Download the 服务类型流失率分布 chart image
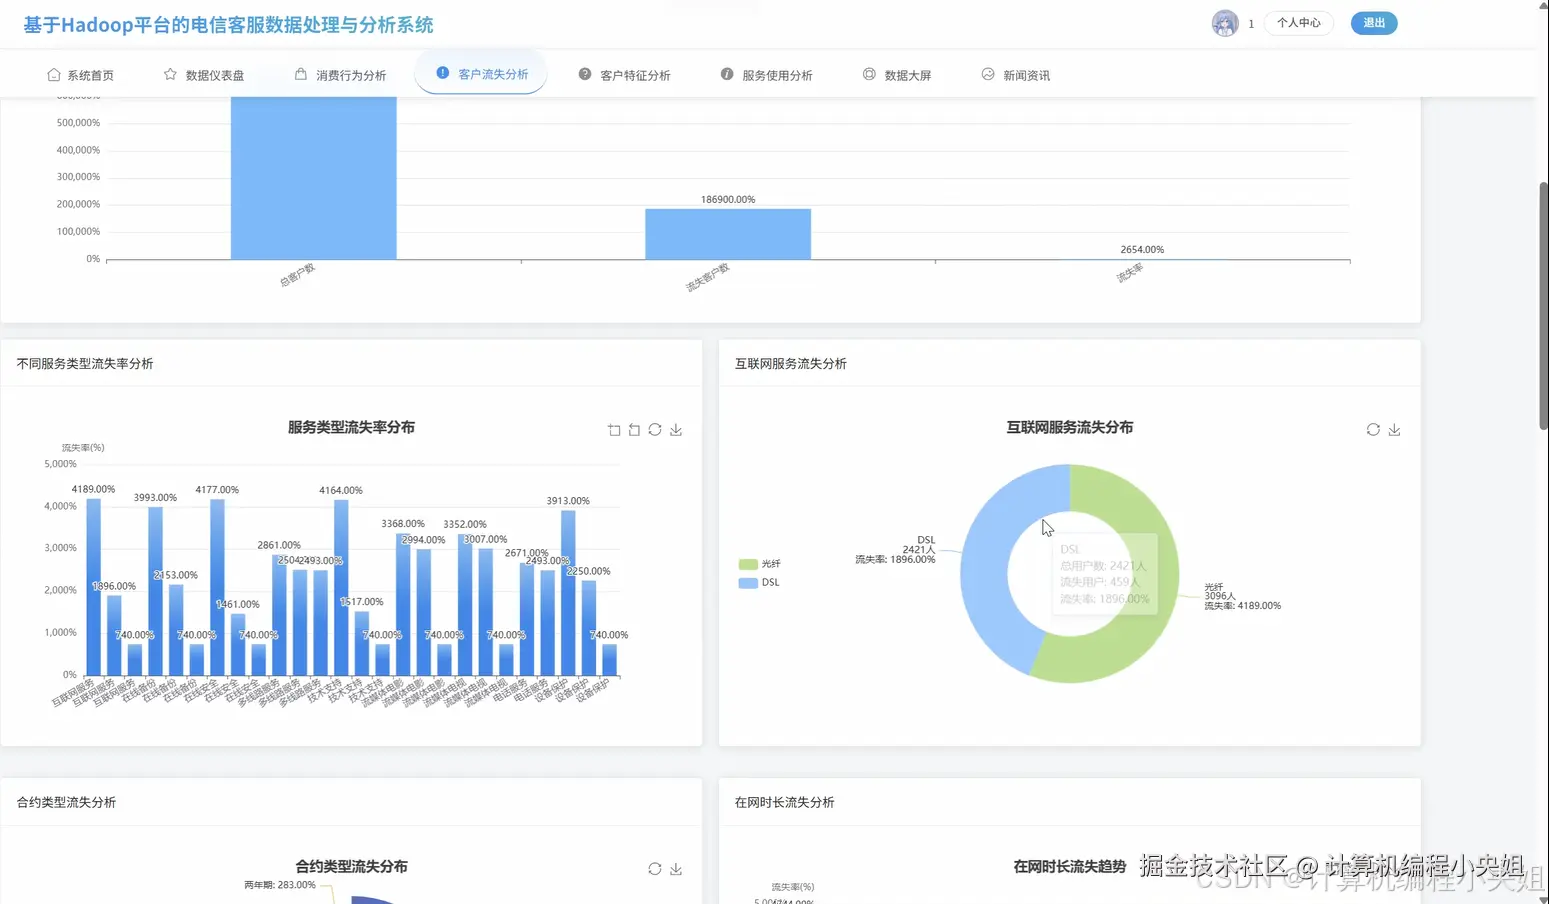This screenshot has height=904, width=1549. (x=675, y=429)
